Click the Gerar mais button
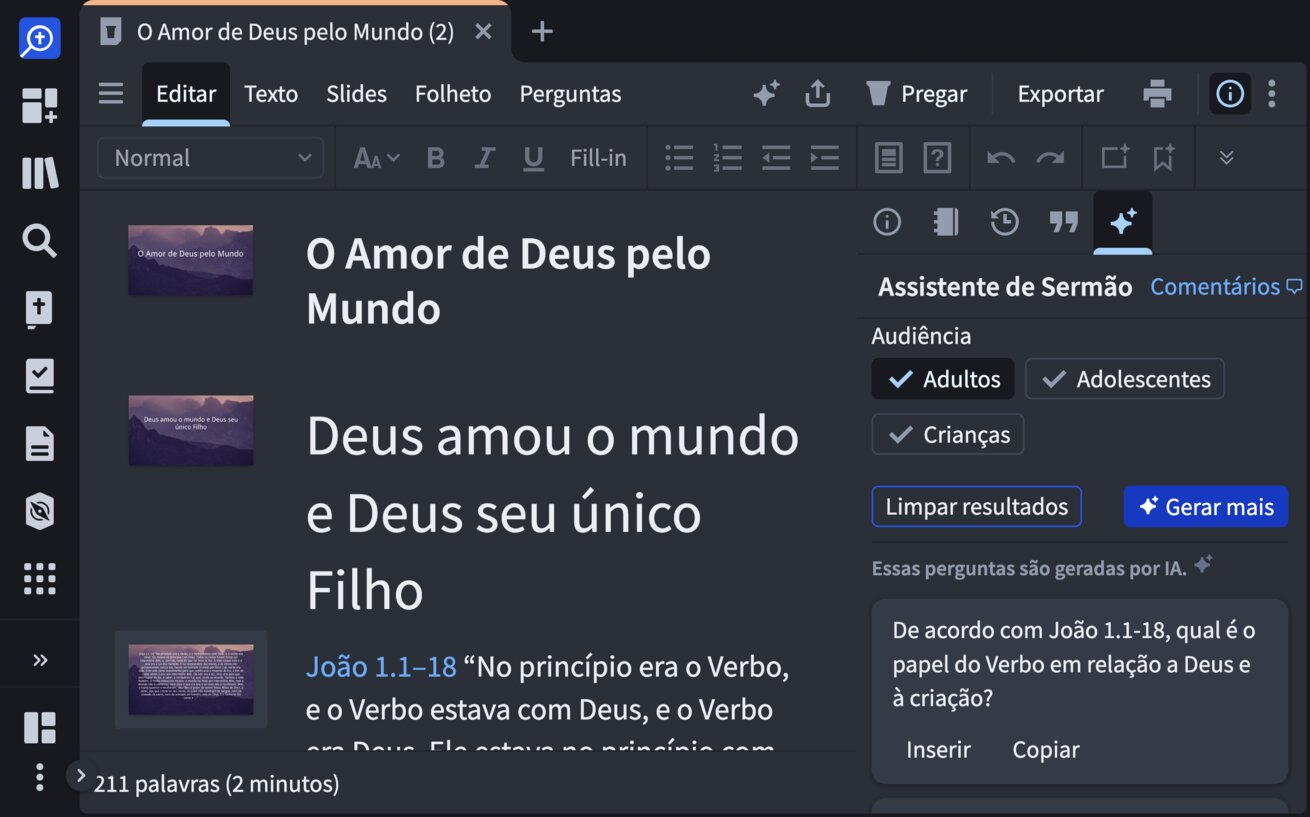The image size is (1310, 817). click(x=1205, y=507)
